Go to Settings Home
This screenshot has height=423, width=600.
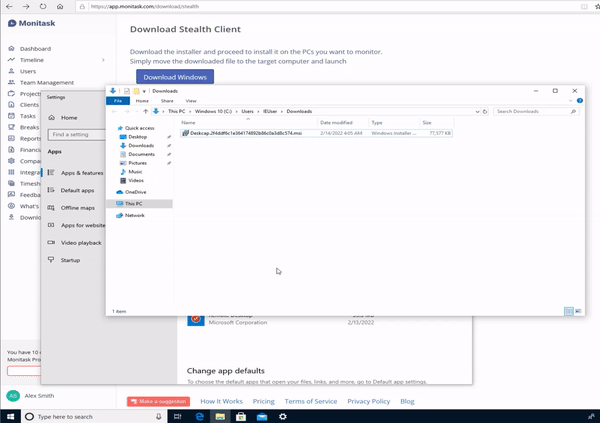69,118
